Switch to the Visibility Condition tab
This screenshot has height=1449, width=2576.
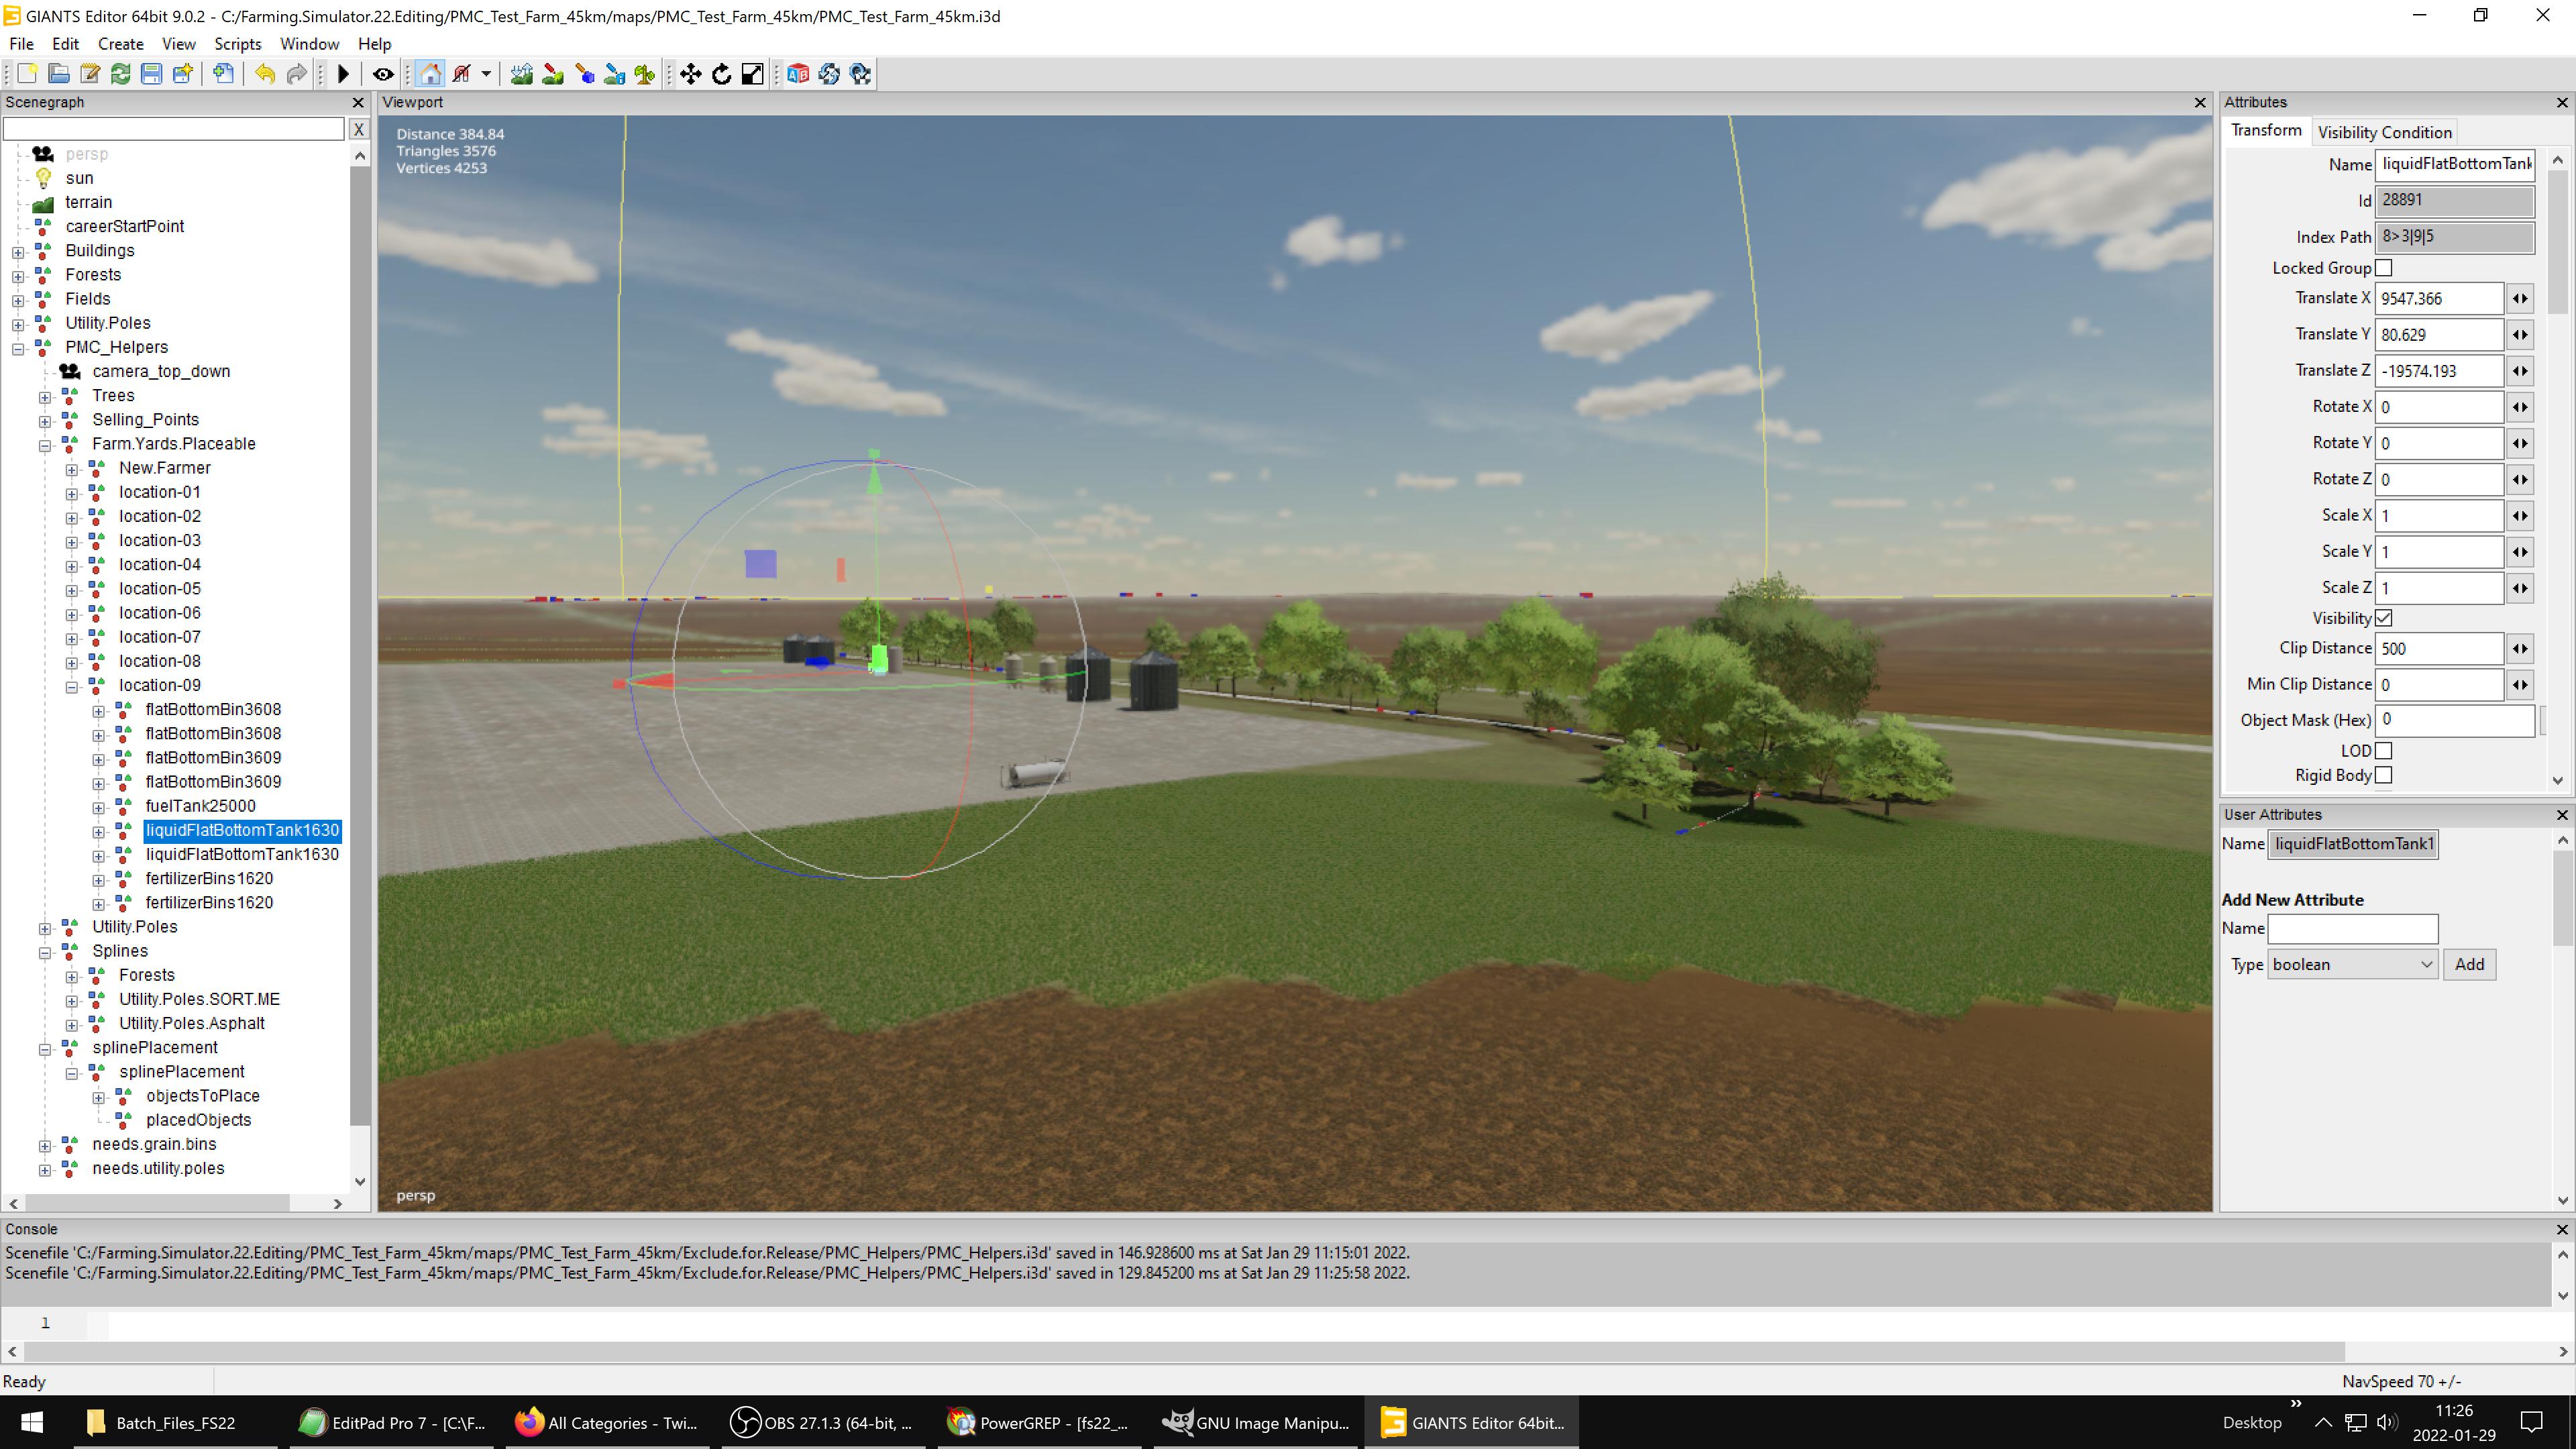point(2384,132)
